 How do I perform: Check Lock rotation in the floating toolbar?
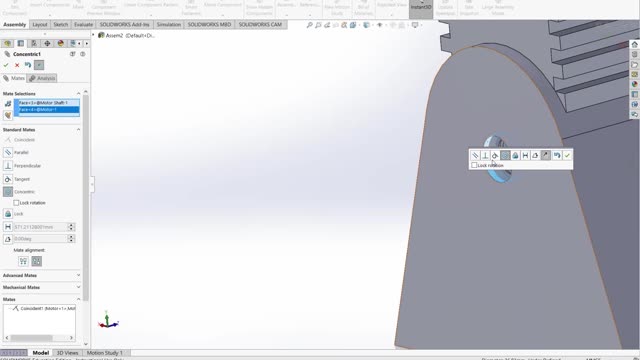tap(474, 165)
